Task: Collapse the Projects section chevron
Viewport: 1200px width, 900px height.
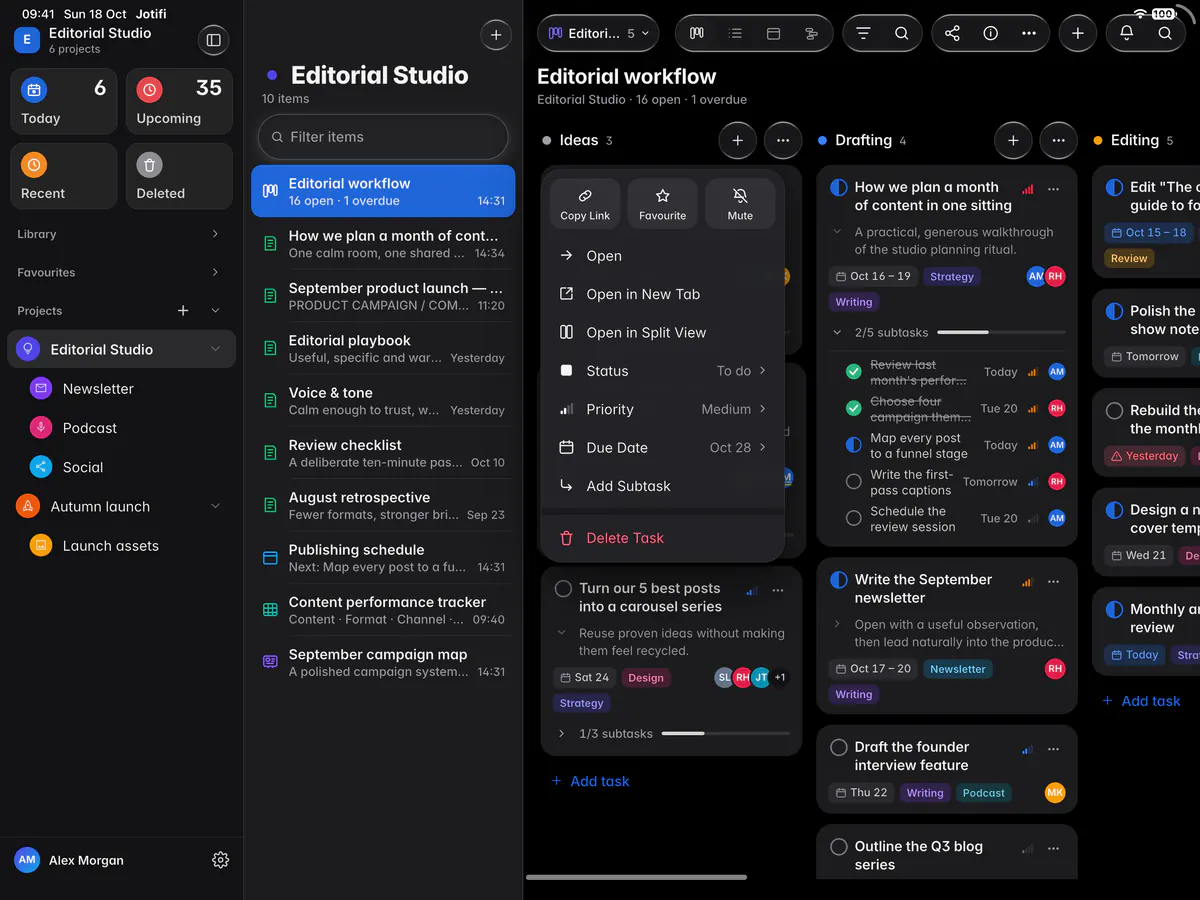Action: (215, 311)
